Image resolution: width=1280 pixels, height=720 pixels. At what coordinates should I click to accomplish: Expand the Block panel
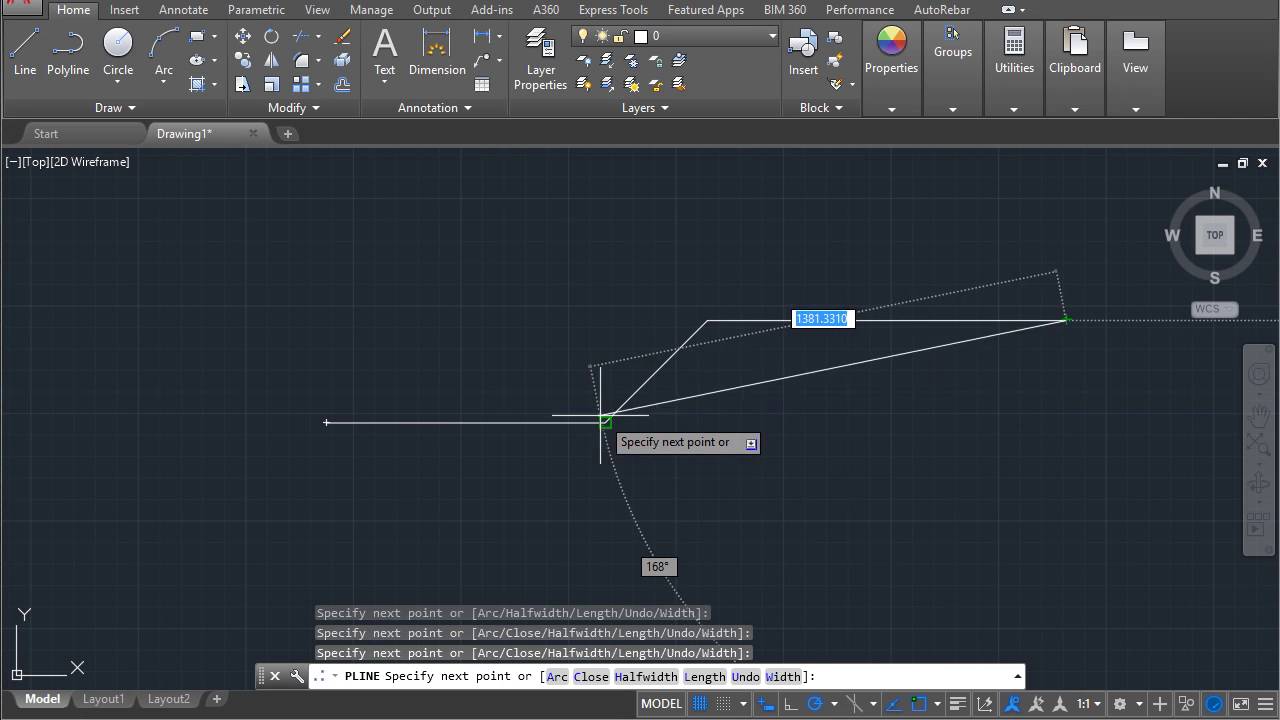(821, 108)
